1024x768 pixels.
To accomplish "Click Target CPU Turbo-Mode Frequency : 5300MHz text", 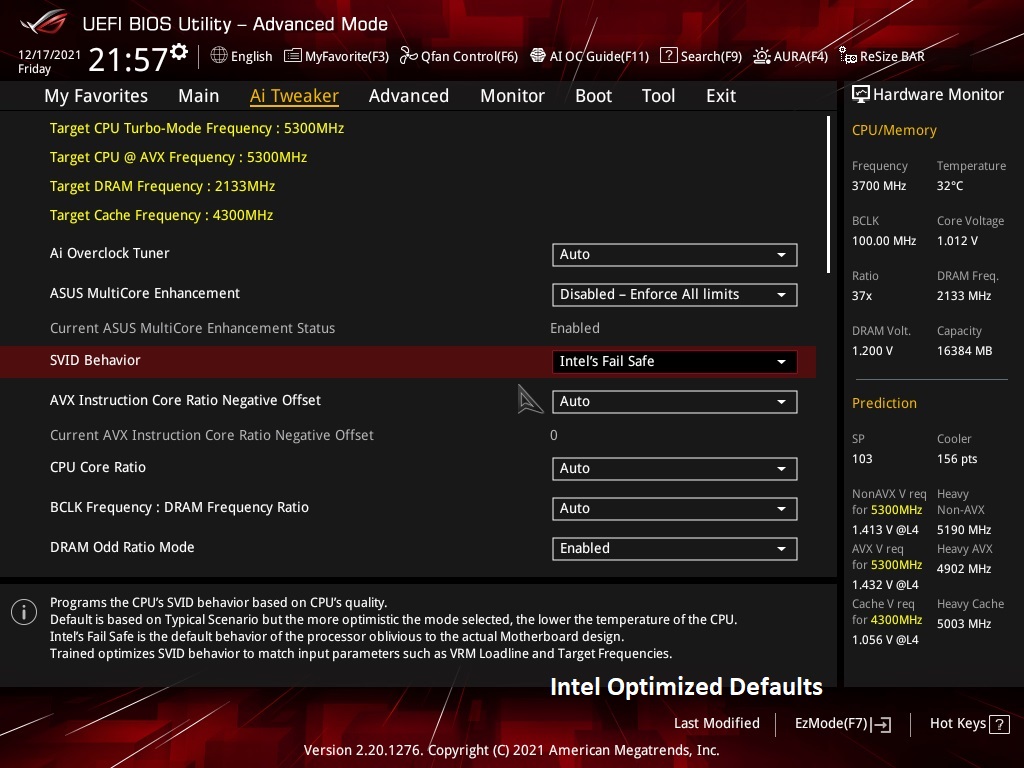I will 197,128.
